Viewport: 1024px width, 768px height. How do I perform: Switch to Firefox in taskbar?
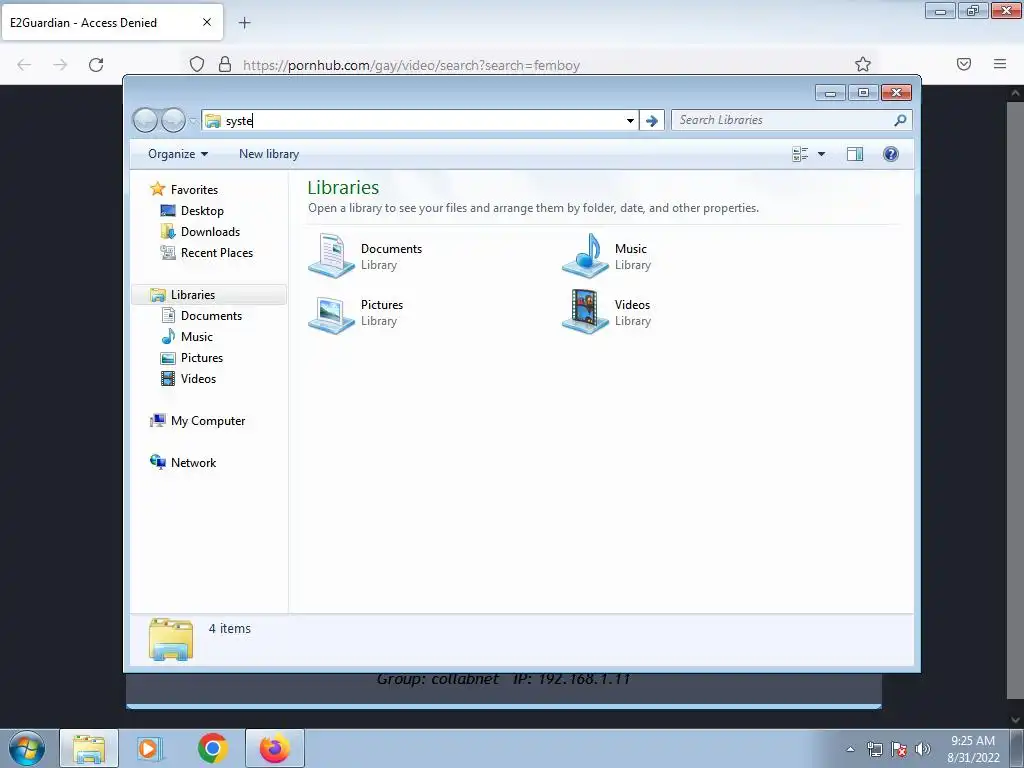click(x=274, y=748)
